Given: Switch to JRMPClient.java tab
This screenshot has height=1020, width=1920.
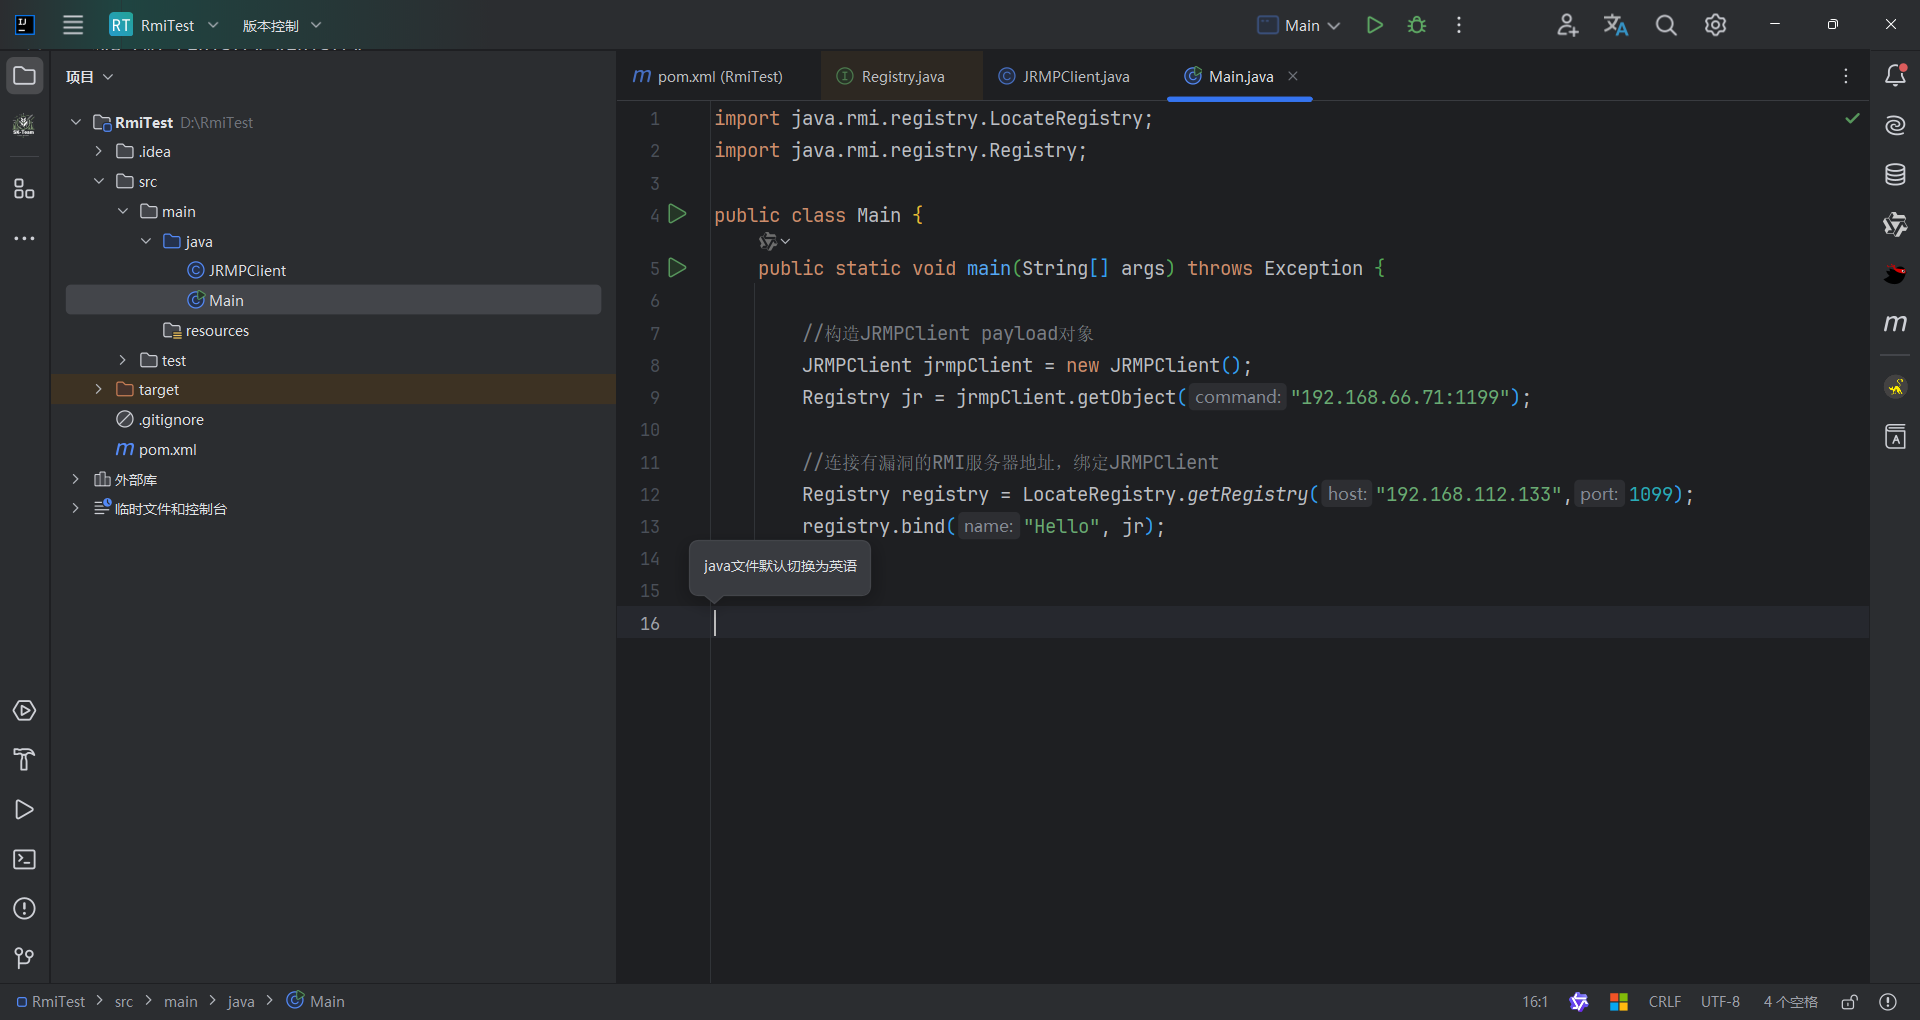Looking at the screenshot, I should (1064, 77).
